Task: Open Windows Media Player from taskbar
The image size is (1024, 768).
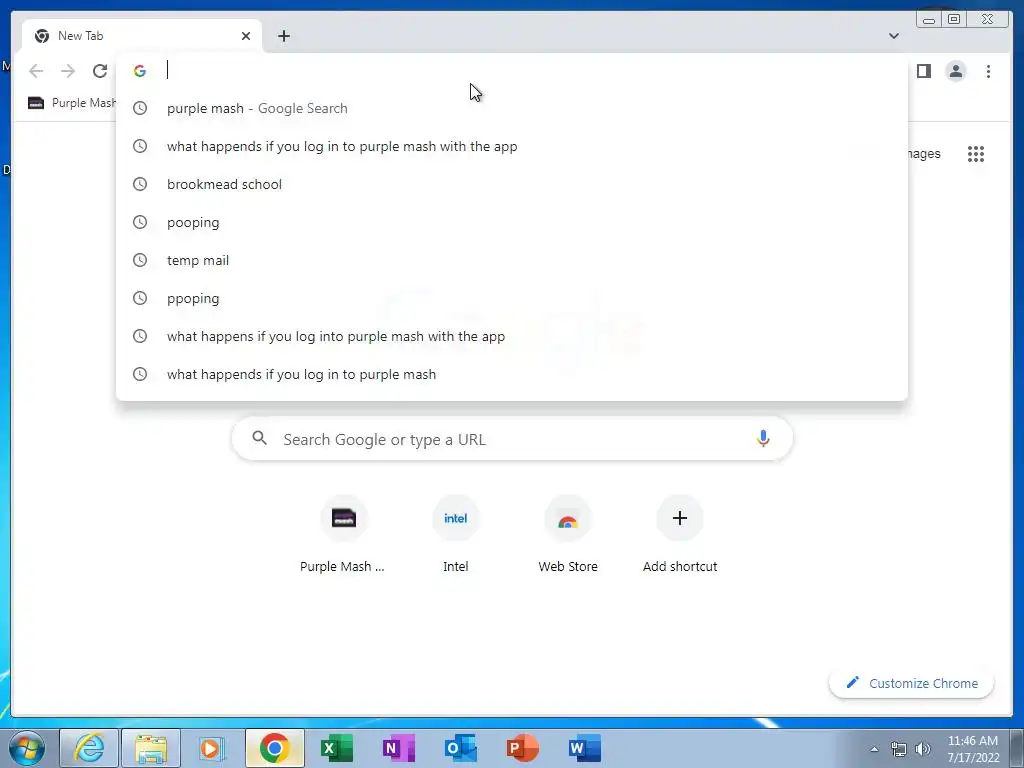Action: pos(212,748)
